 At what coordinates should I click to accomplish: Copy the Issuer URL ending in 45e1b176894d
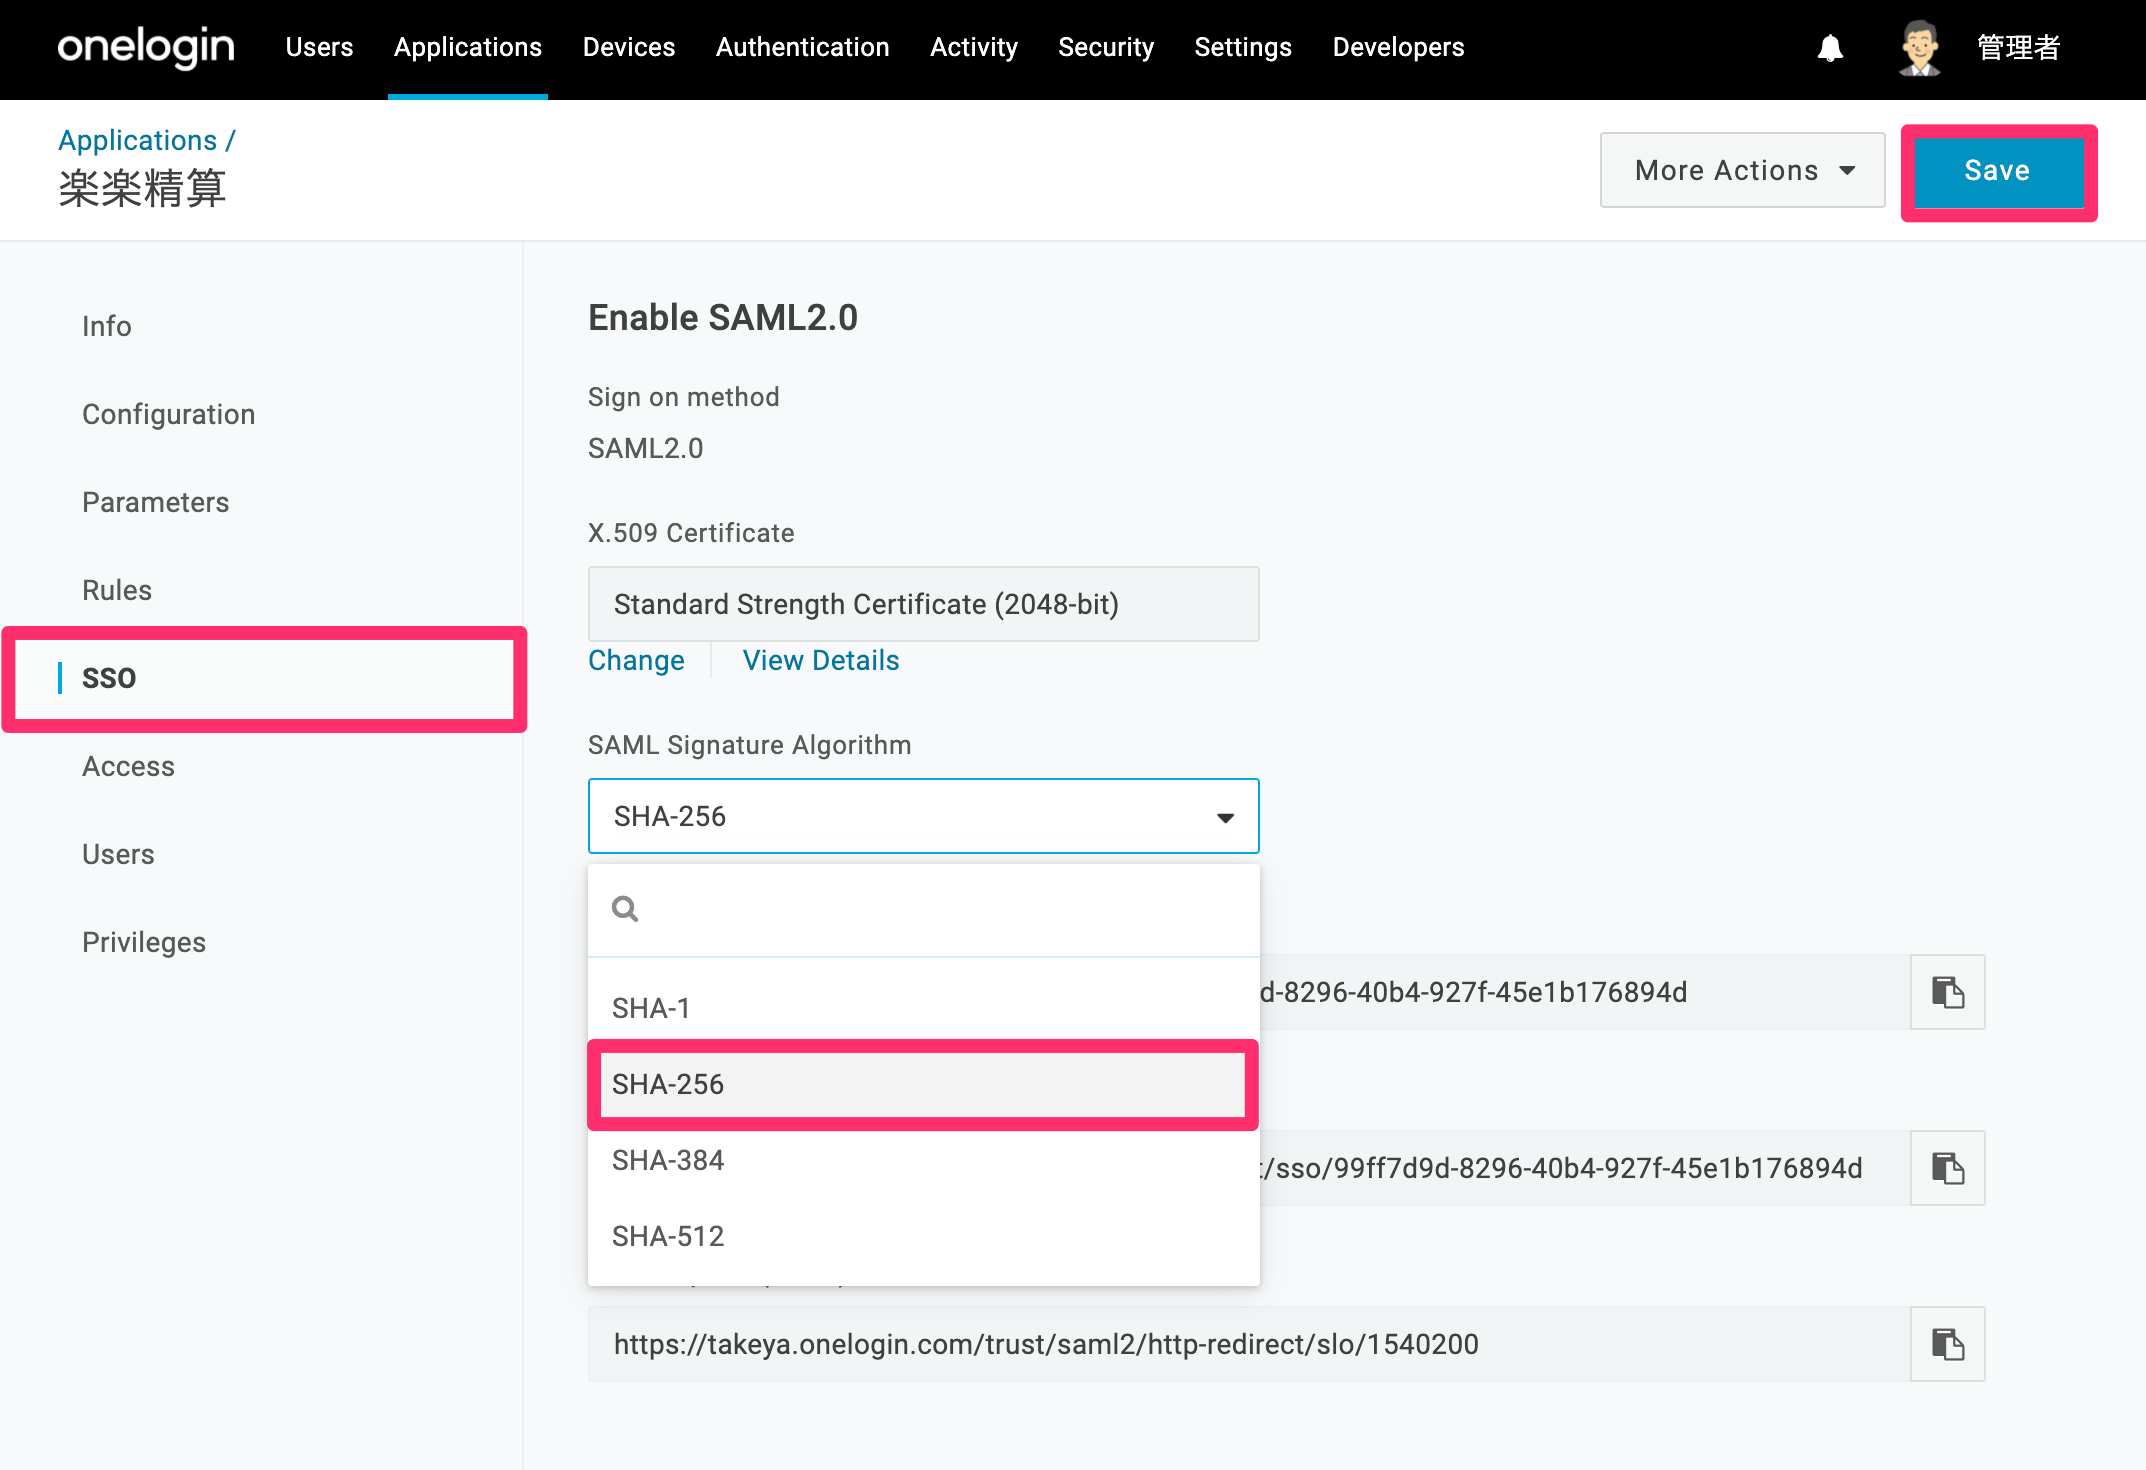click(x=1947, y=992)
